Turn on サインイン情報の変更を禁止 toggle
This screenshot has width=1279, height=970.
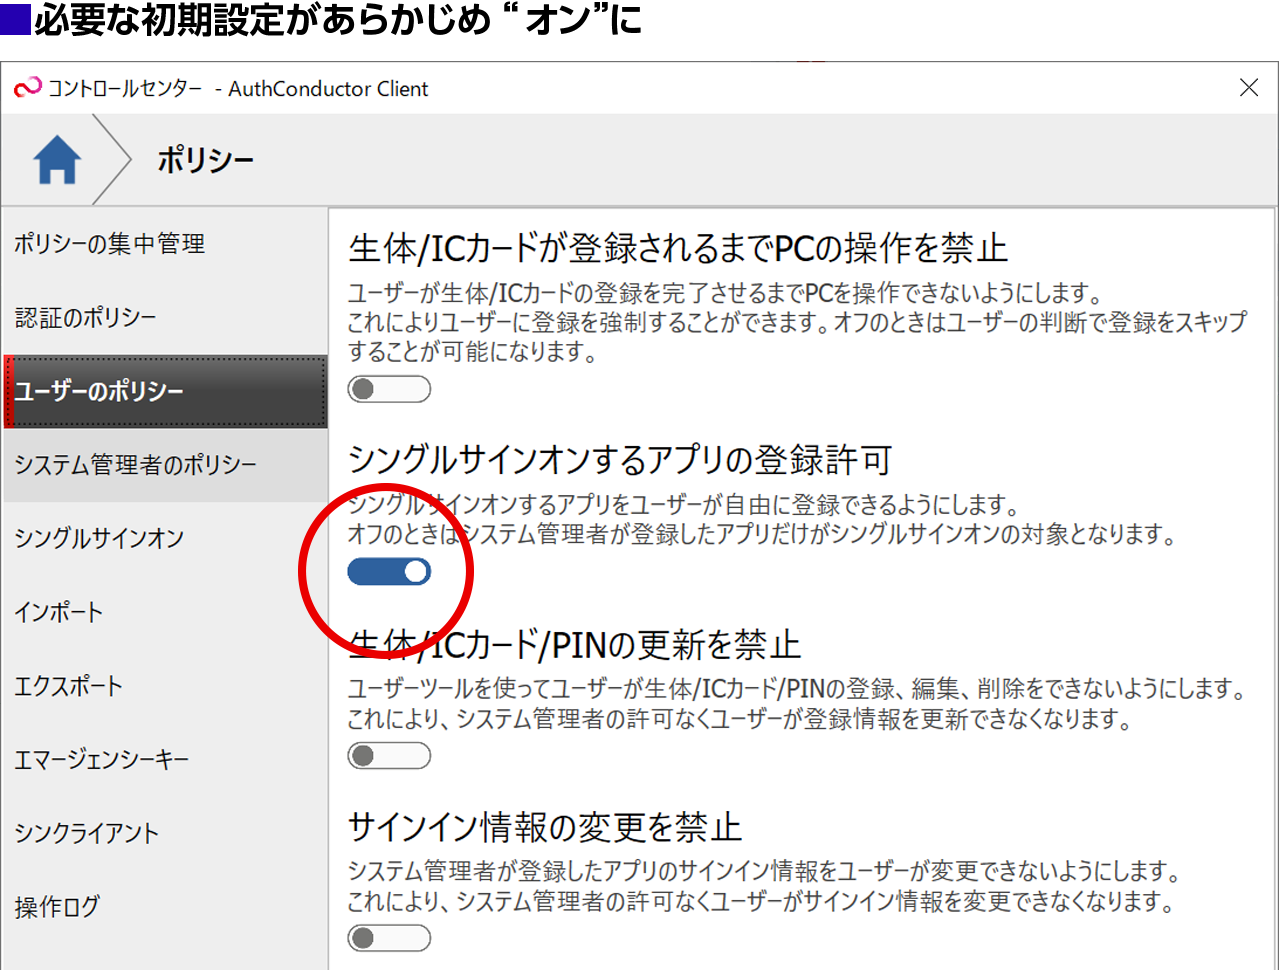(389, 937)
